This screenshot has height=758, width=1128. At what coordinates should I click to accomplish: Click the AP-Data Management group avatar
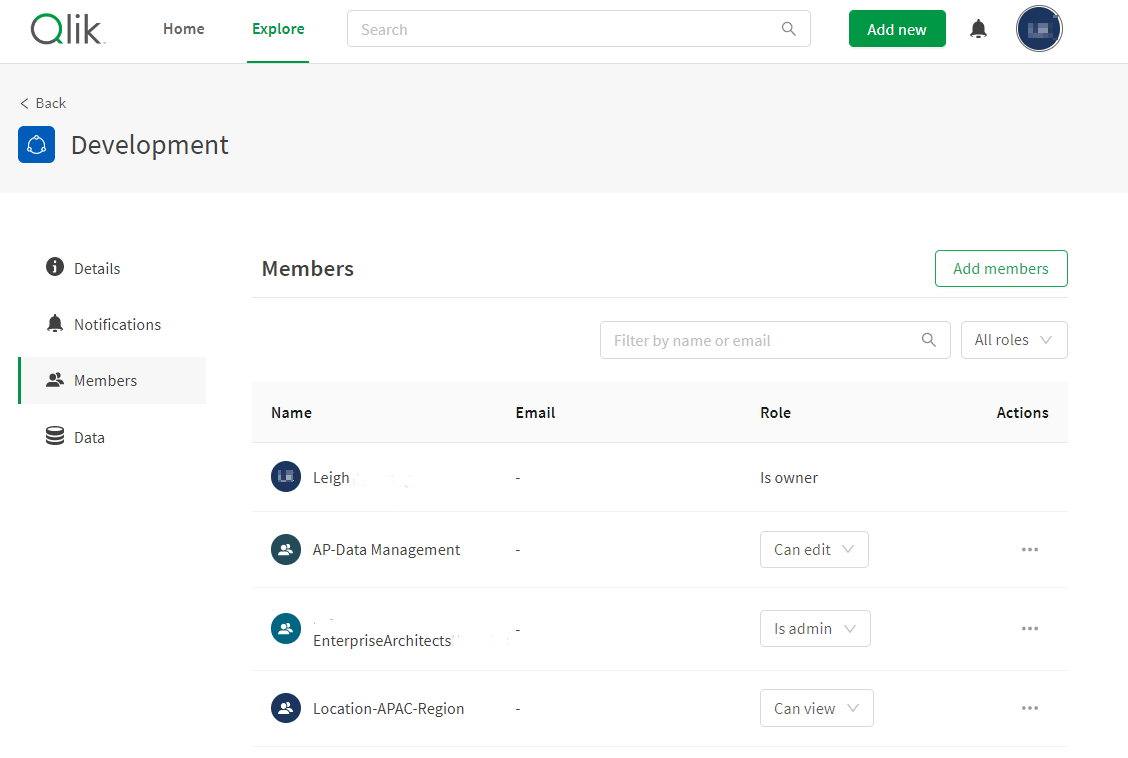[x=286, y=550]
